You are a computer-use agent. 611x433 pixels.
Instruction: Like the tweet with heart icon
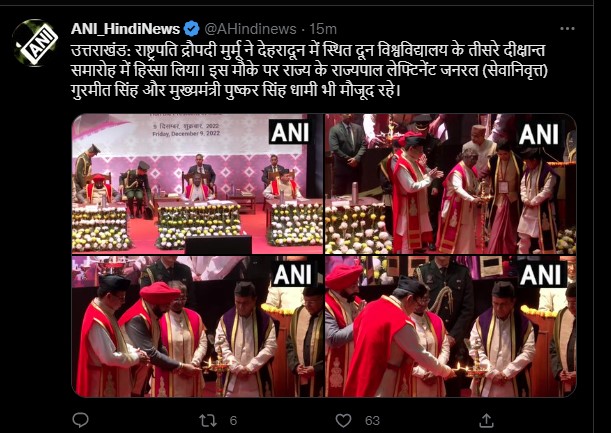click(343, 421)
